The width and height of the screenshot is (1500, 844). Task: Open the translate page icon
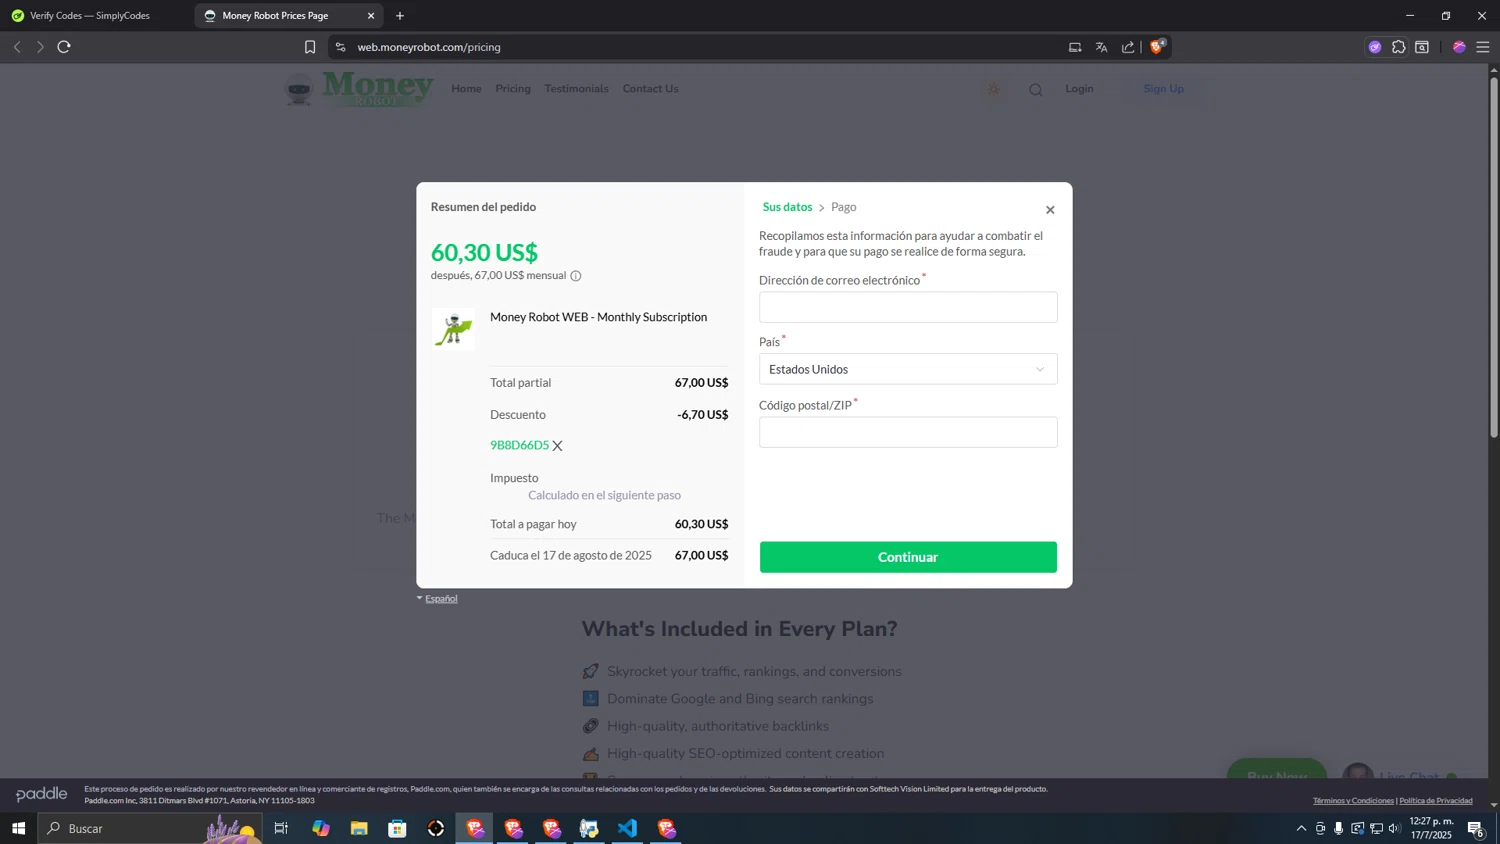click(1101, 47)
